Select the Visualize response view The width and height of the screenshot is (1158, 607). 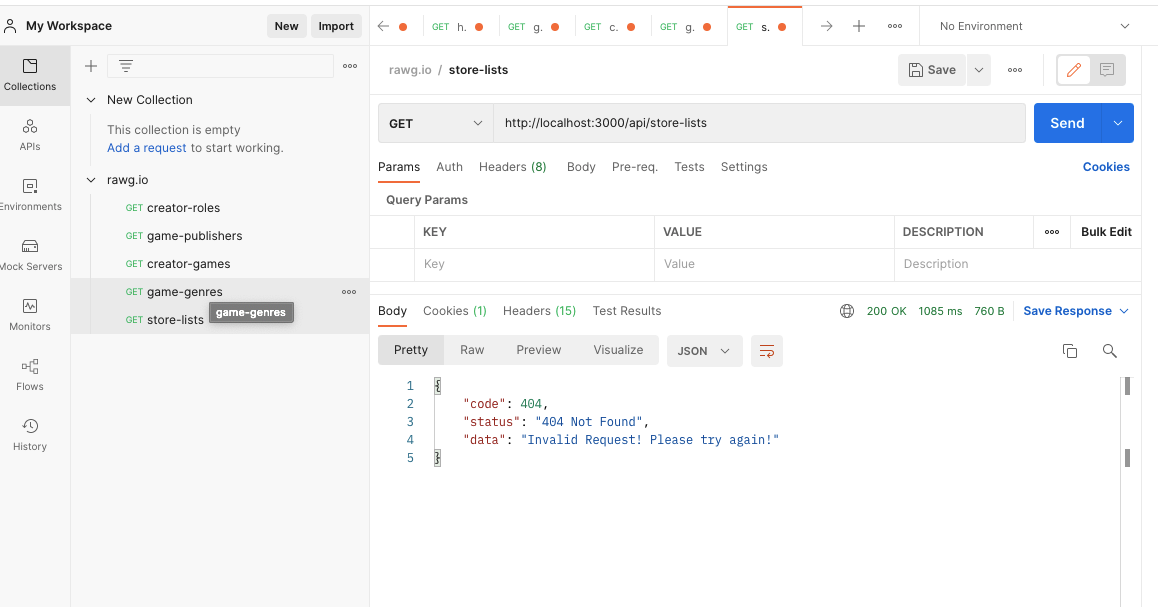tap(618, 350)
